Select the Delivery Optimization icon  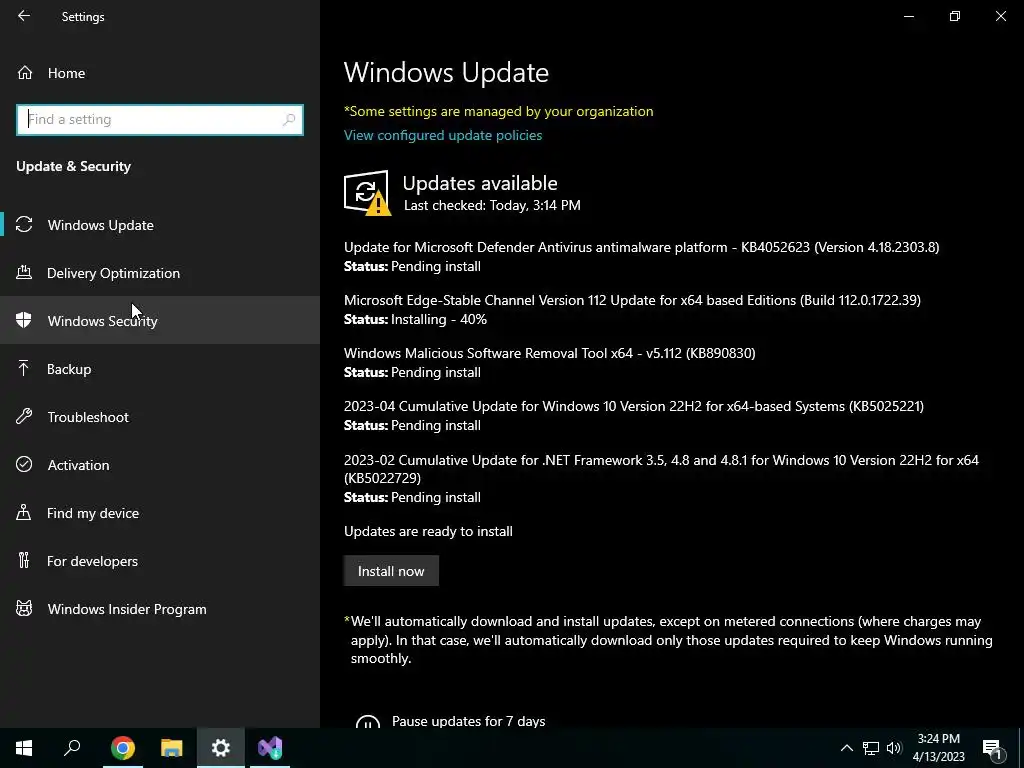pyautogui.click(x=24, y=272)
